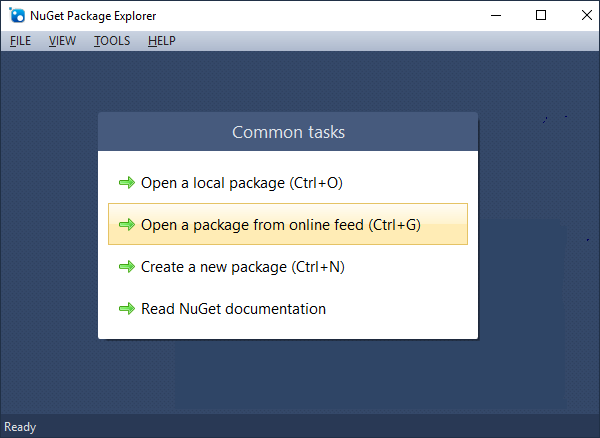600x438 pixels.
Task: Click green arrow beside Create a new package
Action: point(126,267)
